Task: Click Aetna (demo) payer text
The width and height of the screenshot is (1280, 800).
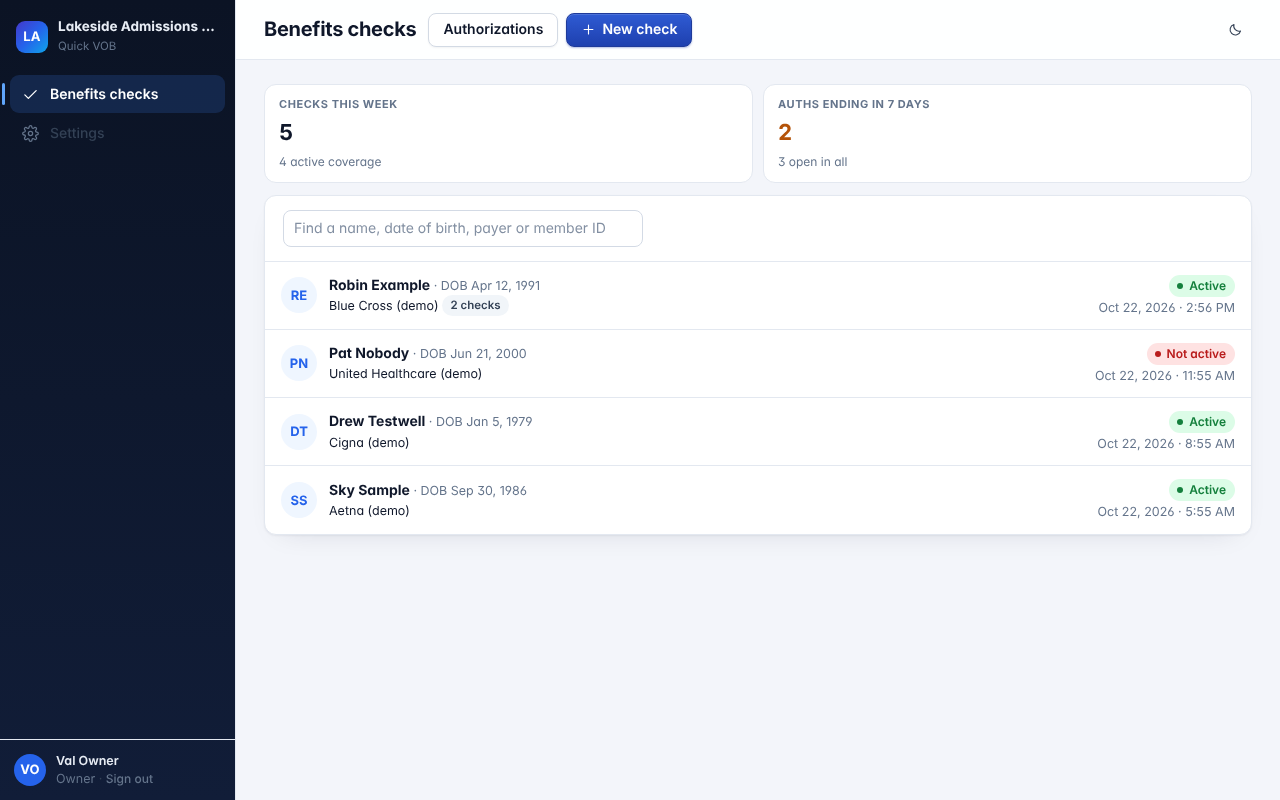Action: click(369, 511)
